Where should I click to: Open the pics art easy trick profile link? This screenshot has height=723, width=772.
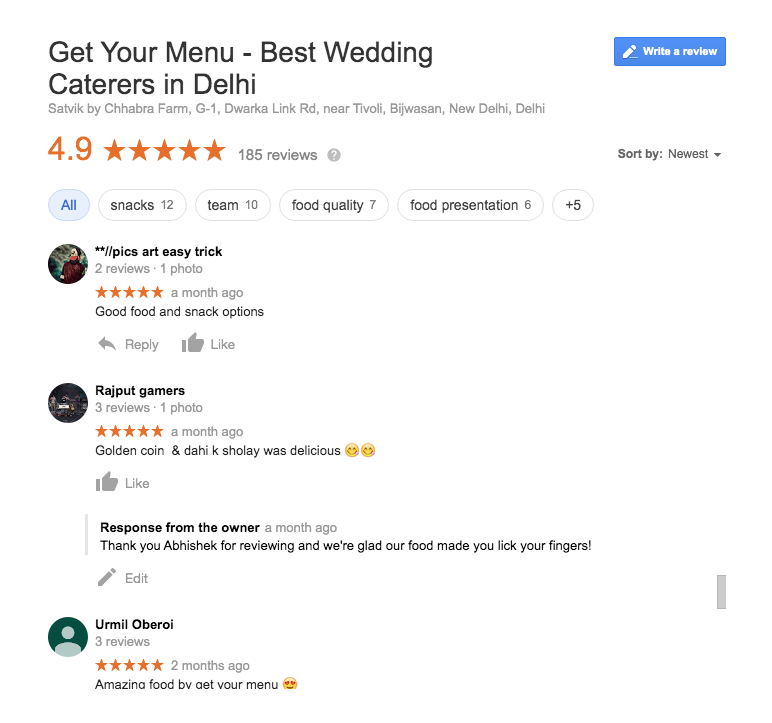(x=159, y=252)
